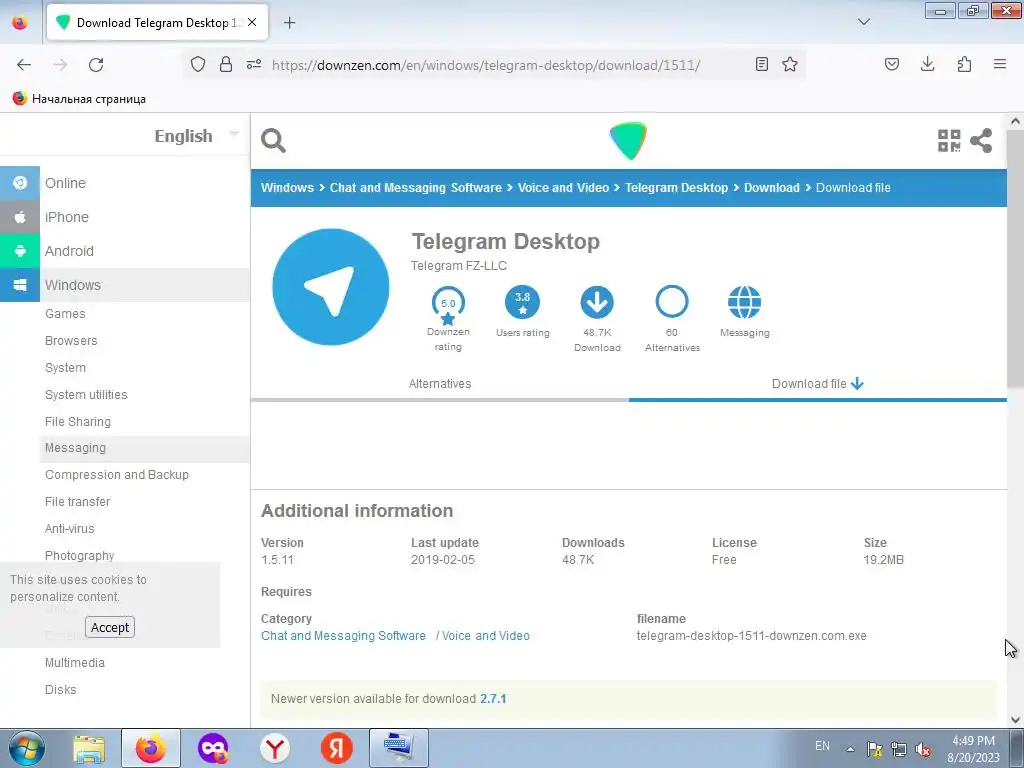Click the Users rating 3.8 badge
The image size is (1024, 768).
pyautogui.click(x=522, y=302)
